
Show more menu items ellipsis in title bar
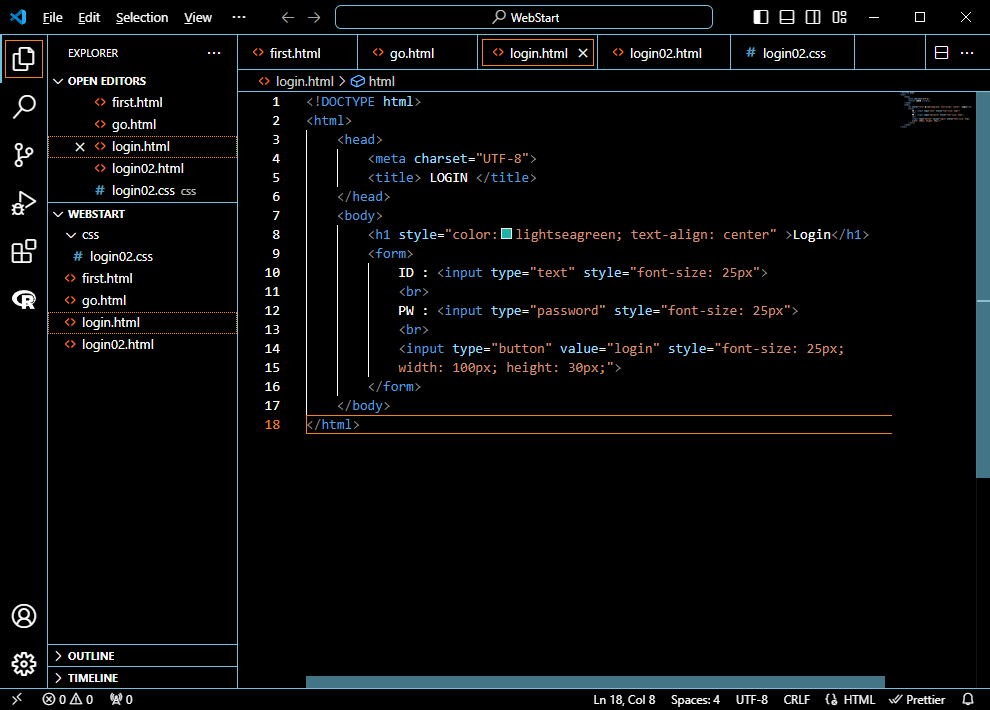pyautogui.click(x=239, y=18)
